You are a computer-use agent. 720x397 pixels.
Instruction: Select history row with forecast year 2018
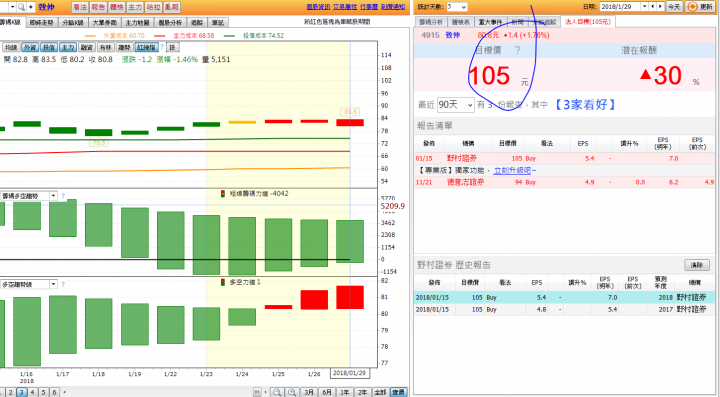click(x=565, y=297)
